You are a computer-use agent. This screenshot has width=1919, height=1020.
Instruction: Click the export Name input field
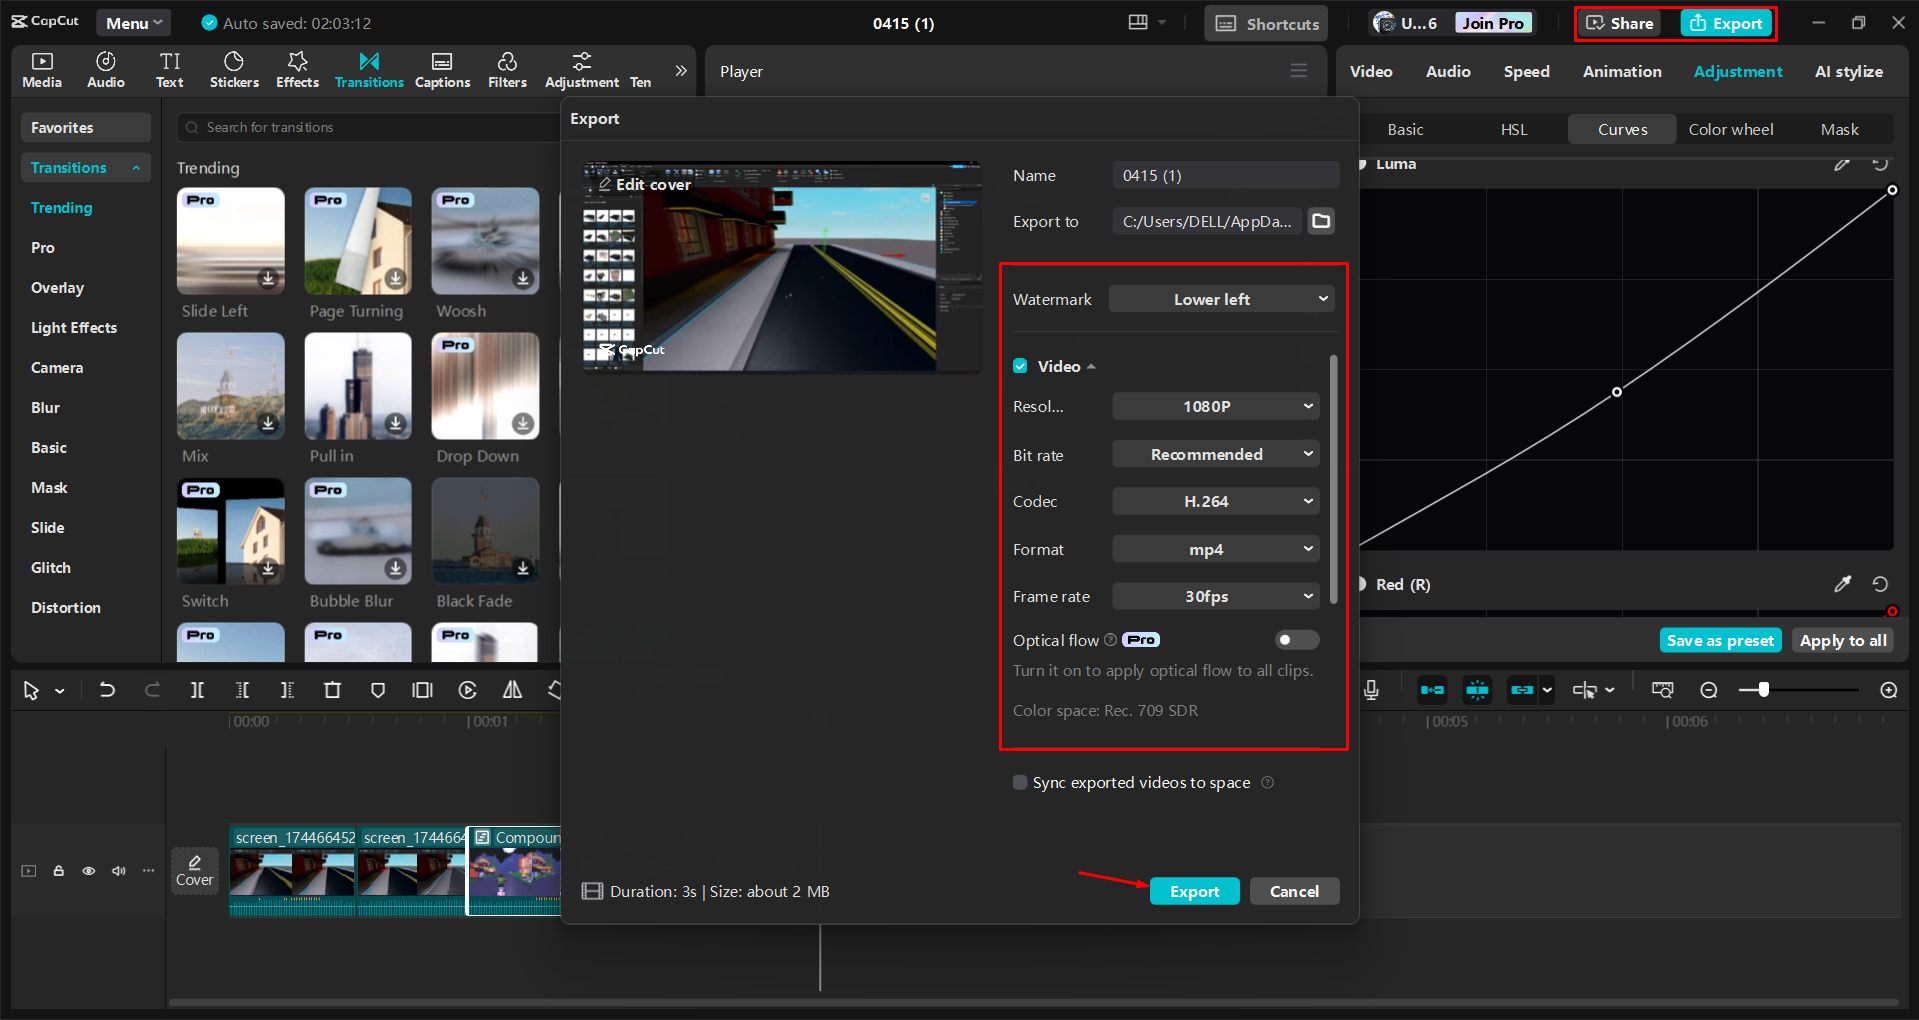(x=1225, y=175)
